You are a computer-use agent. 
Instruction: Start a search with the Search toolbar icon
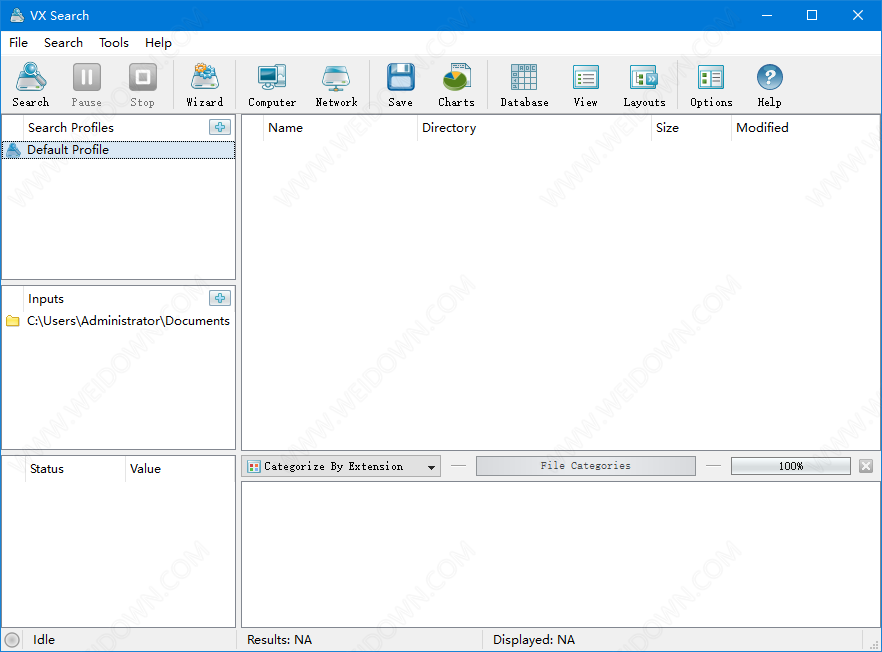(31, 85)
